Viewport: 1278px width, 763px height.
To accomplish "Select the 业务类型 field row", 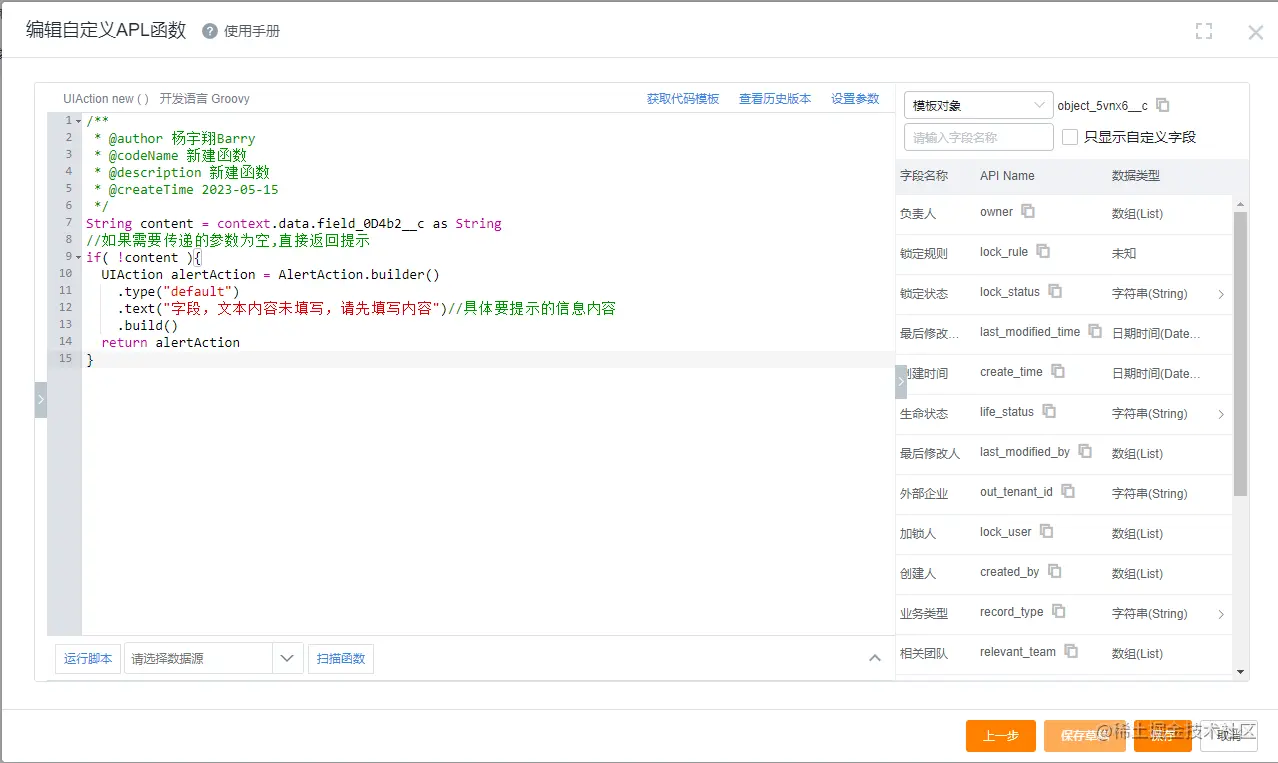I will pos(1064,614).
